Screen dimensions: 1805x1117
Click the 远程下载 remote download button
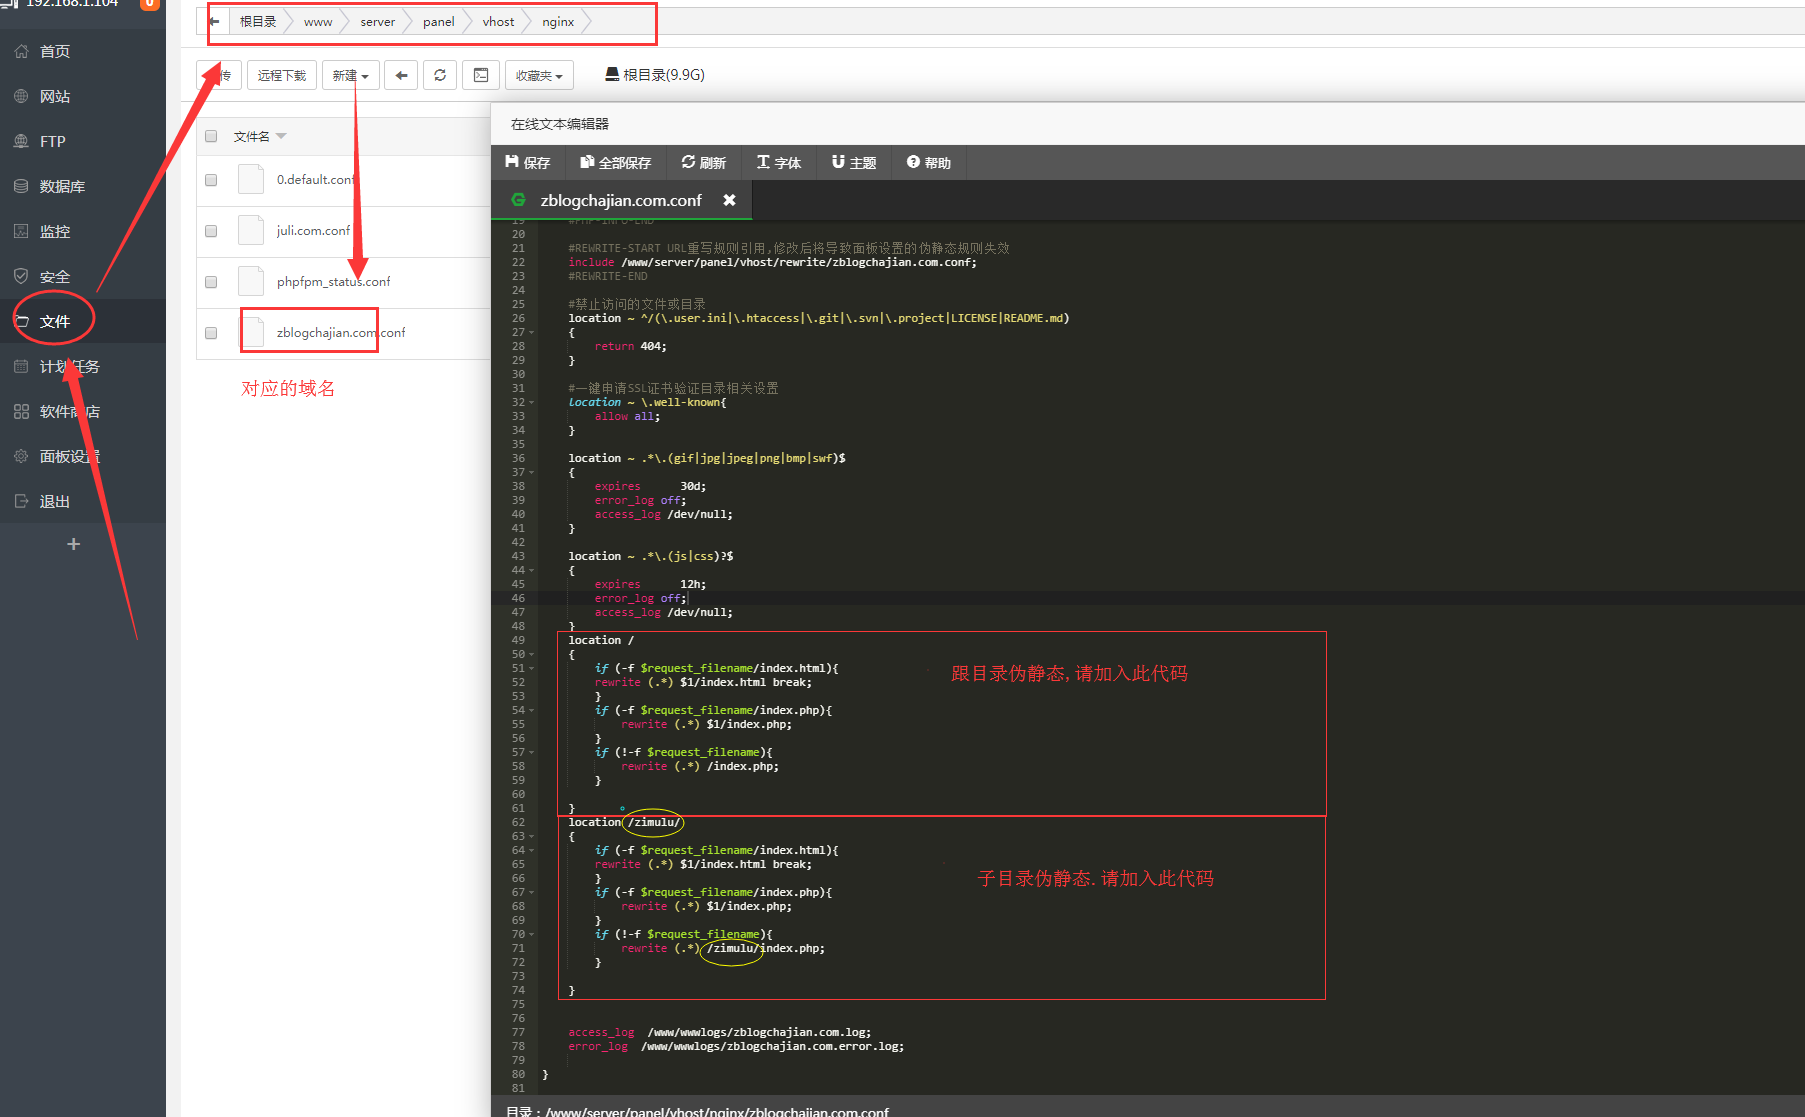pyautogui.click(x=282, y=75)
